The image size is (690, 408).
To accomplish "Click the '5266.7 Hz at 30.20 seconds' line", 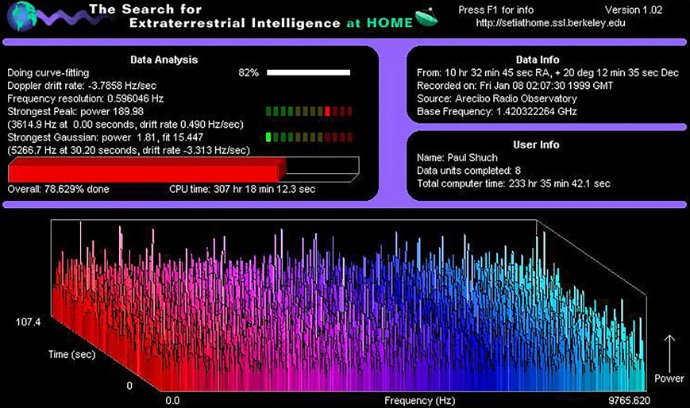I will click(x=128, y=151).
